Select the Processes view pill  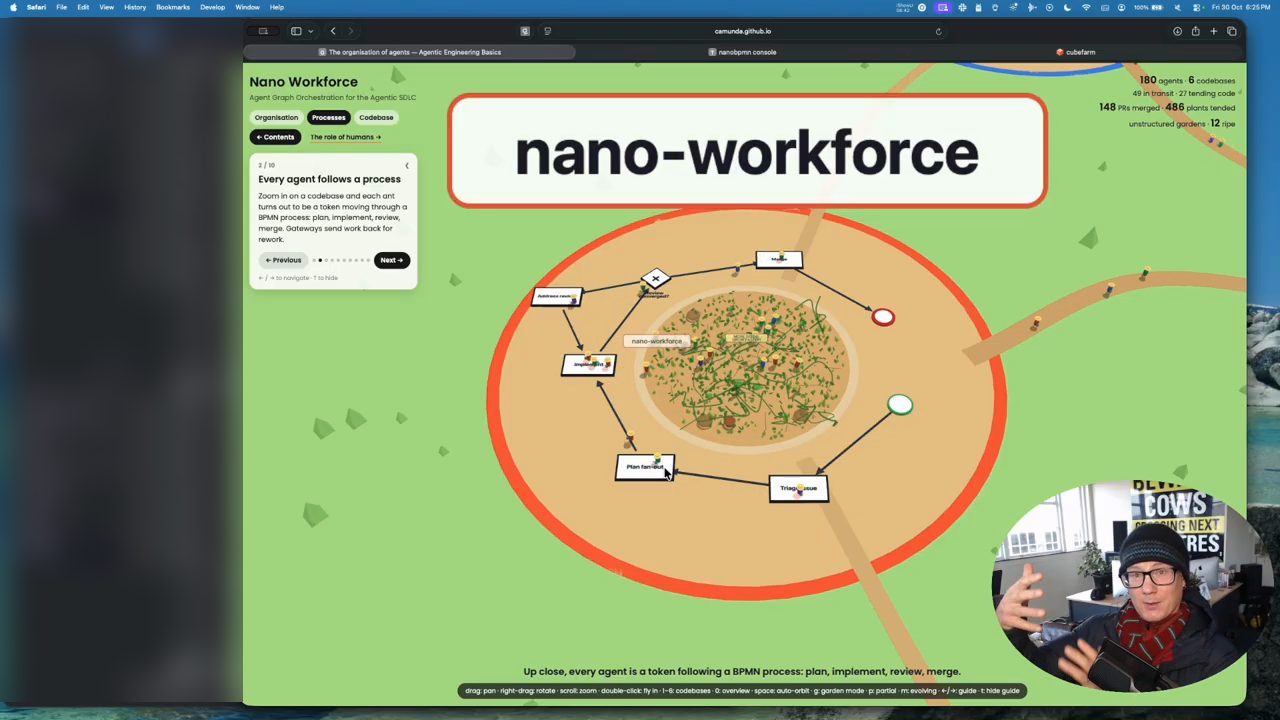(x=328, y=117)
